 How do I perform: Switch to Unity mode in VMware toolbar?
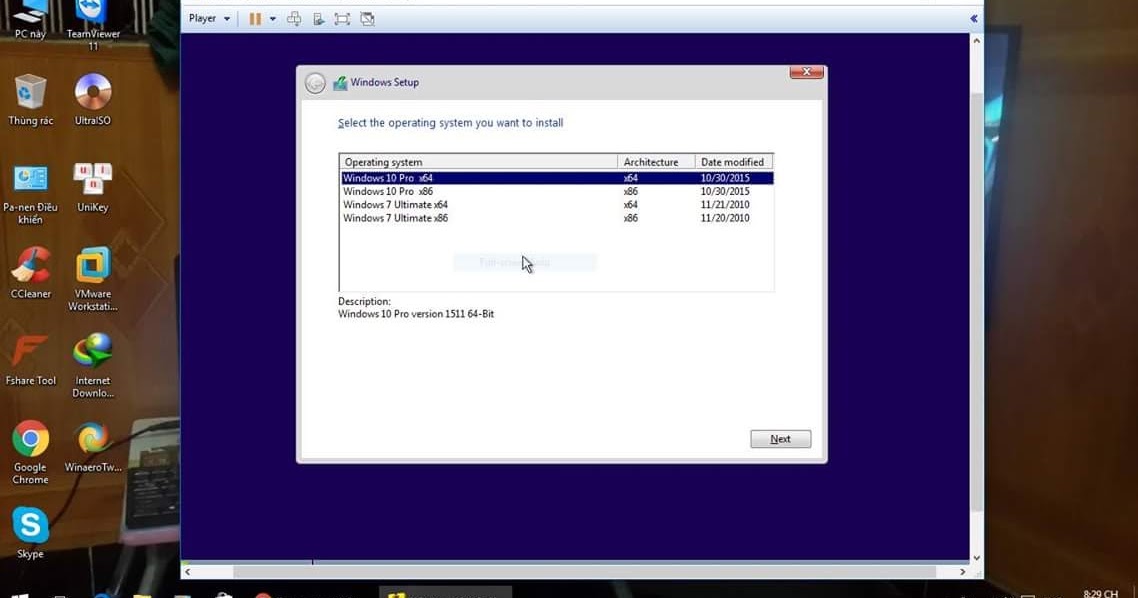367,19
